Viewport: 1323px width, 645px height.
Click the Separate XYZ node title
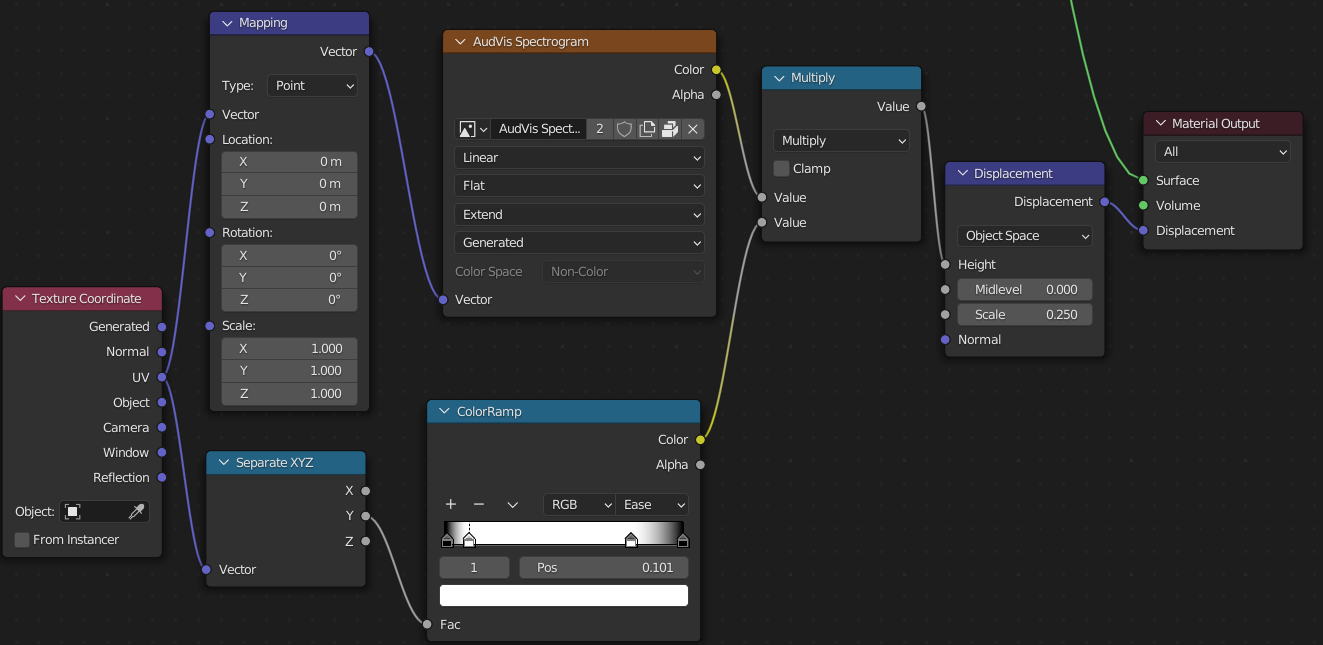point(274,463)
